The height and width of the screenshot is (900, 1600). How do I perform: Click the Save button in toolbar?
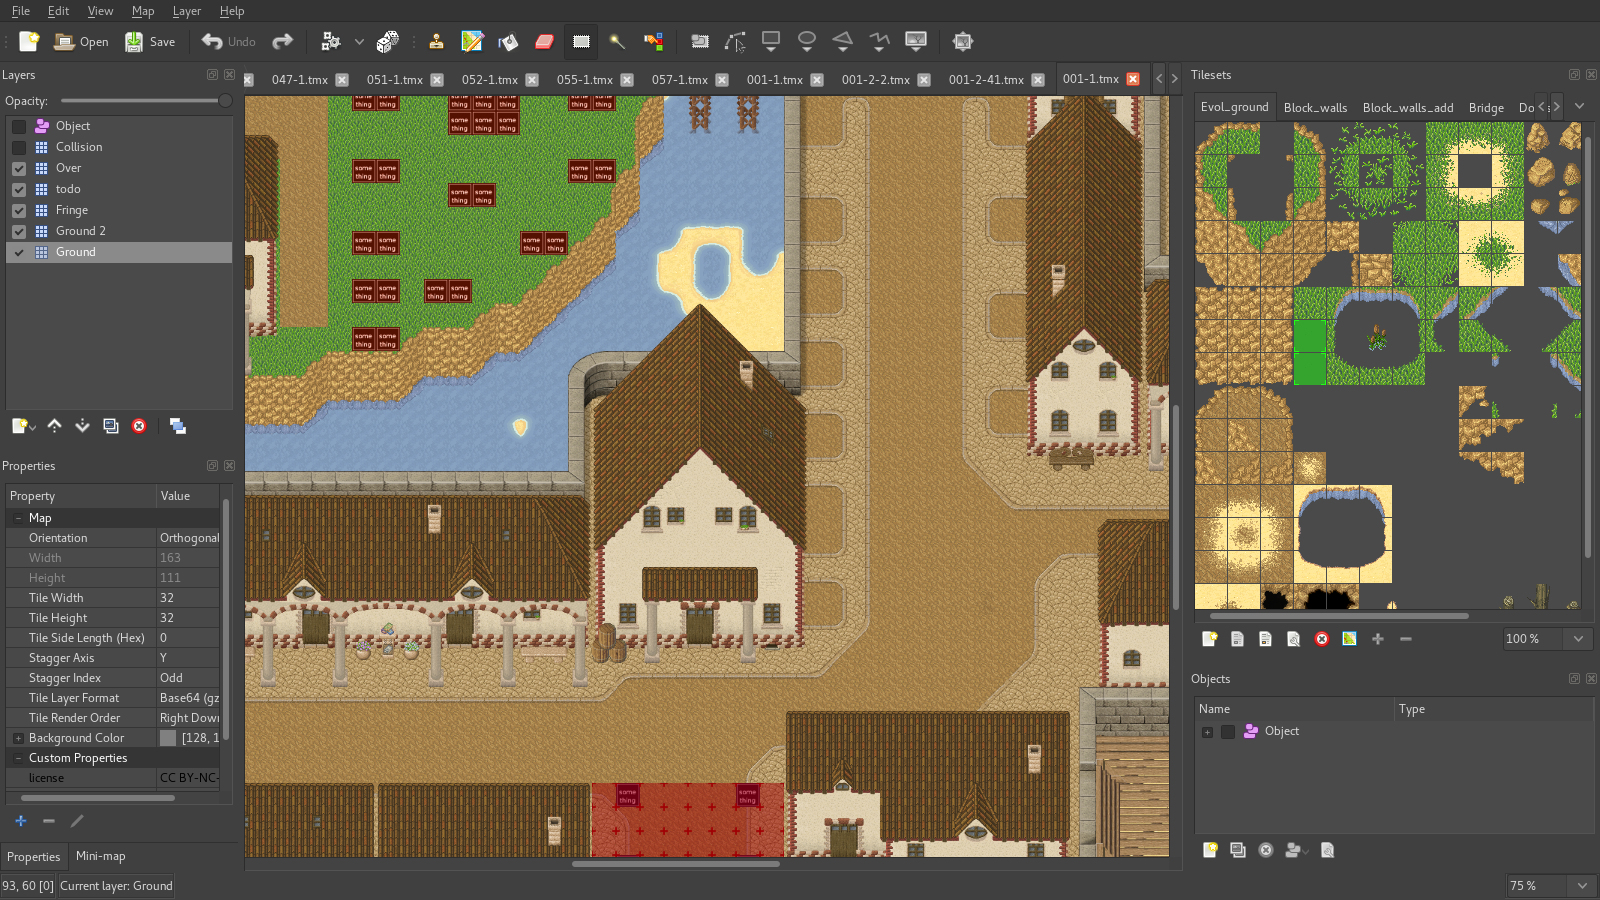150,41
